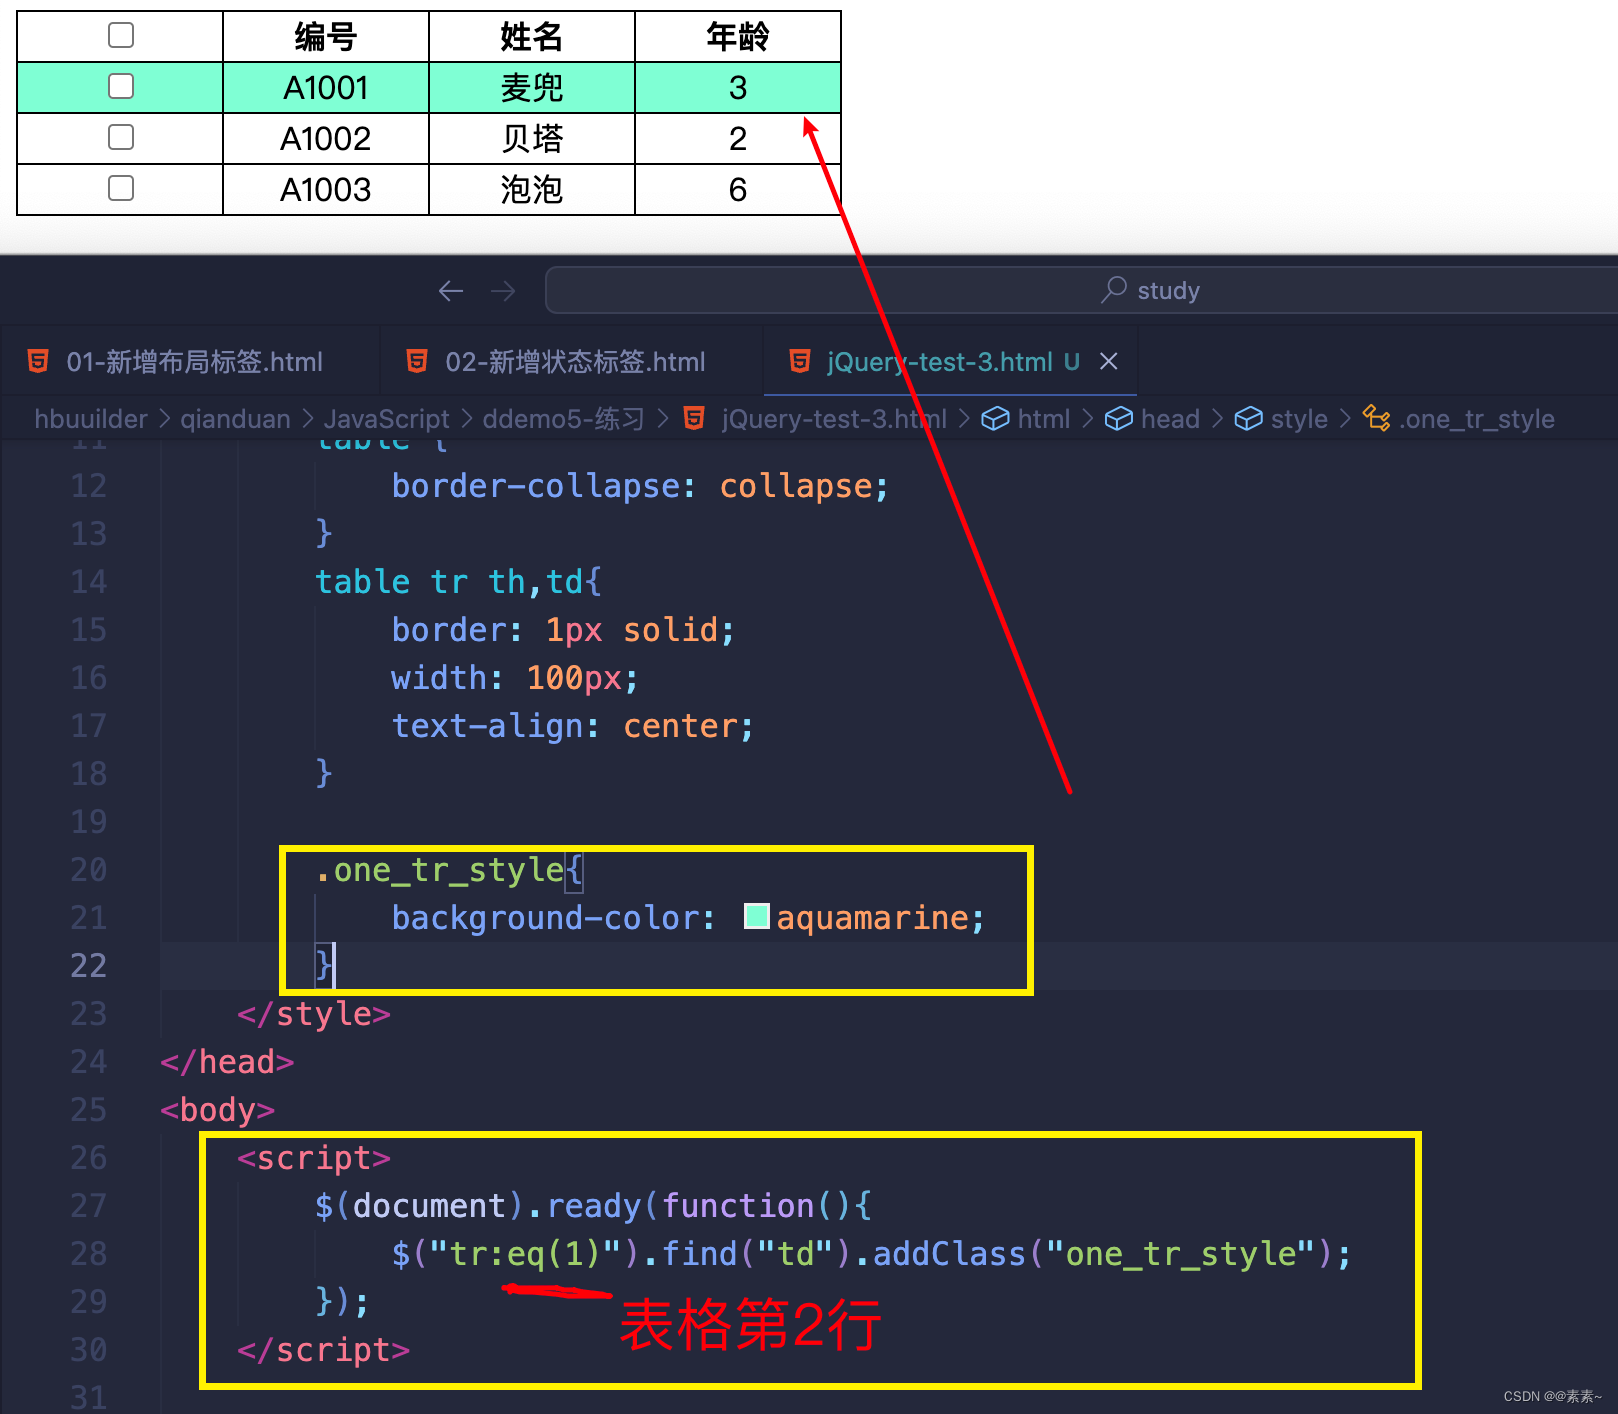The height and width of the screenshot is (1414, 1618).
Task: Click the 年龄 column header
Action: point(738,37)
